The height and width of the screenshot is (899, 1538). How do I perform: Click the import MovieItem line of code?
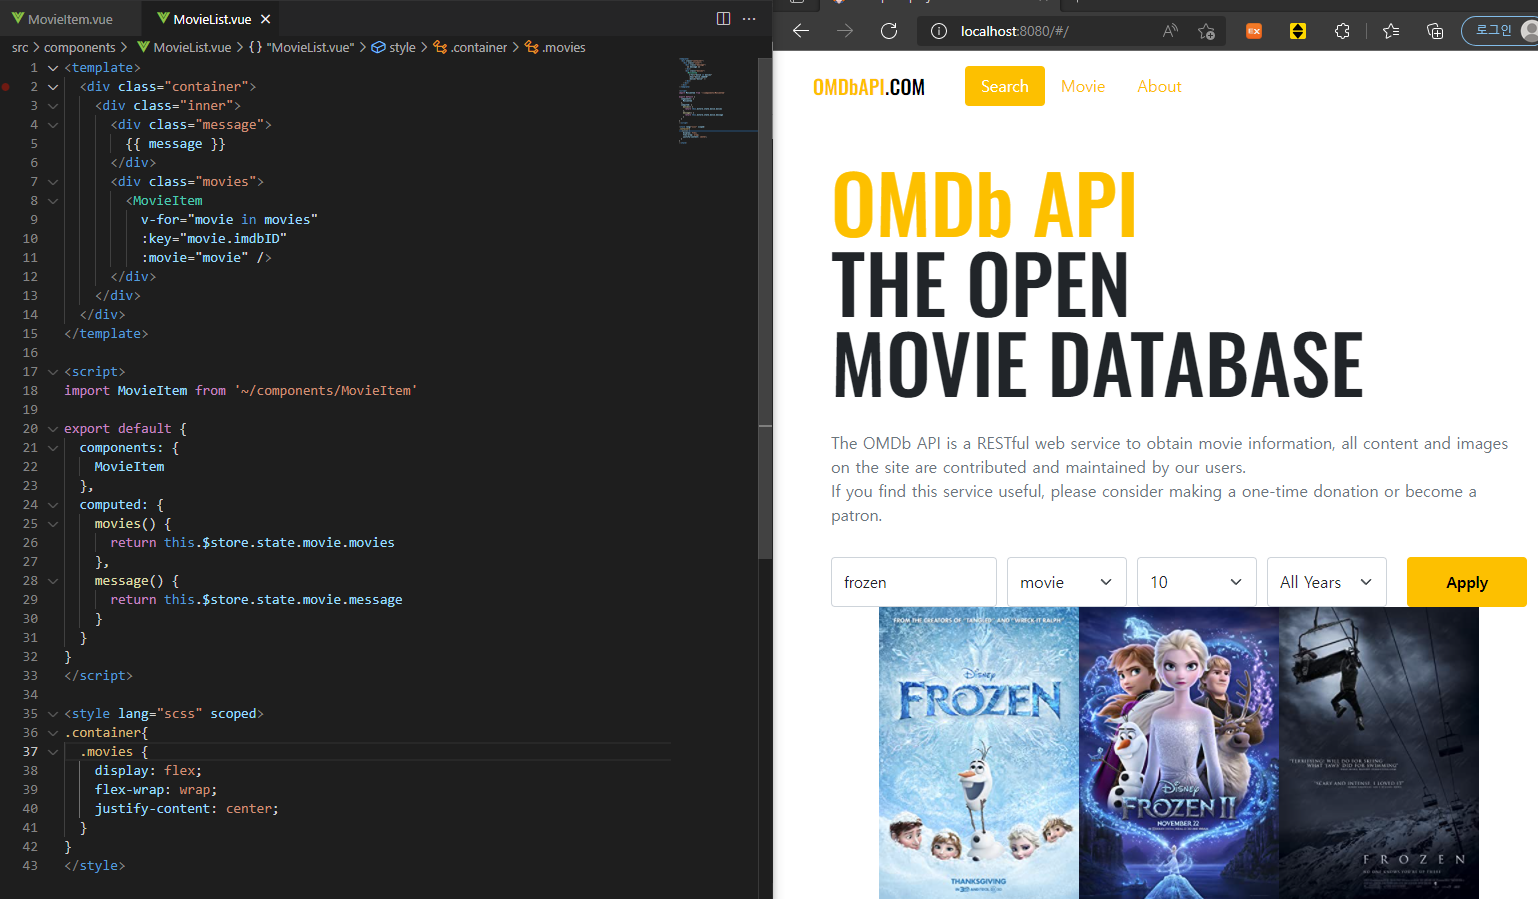240,391
